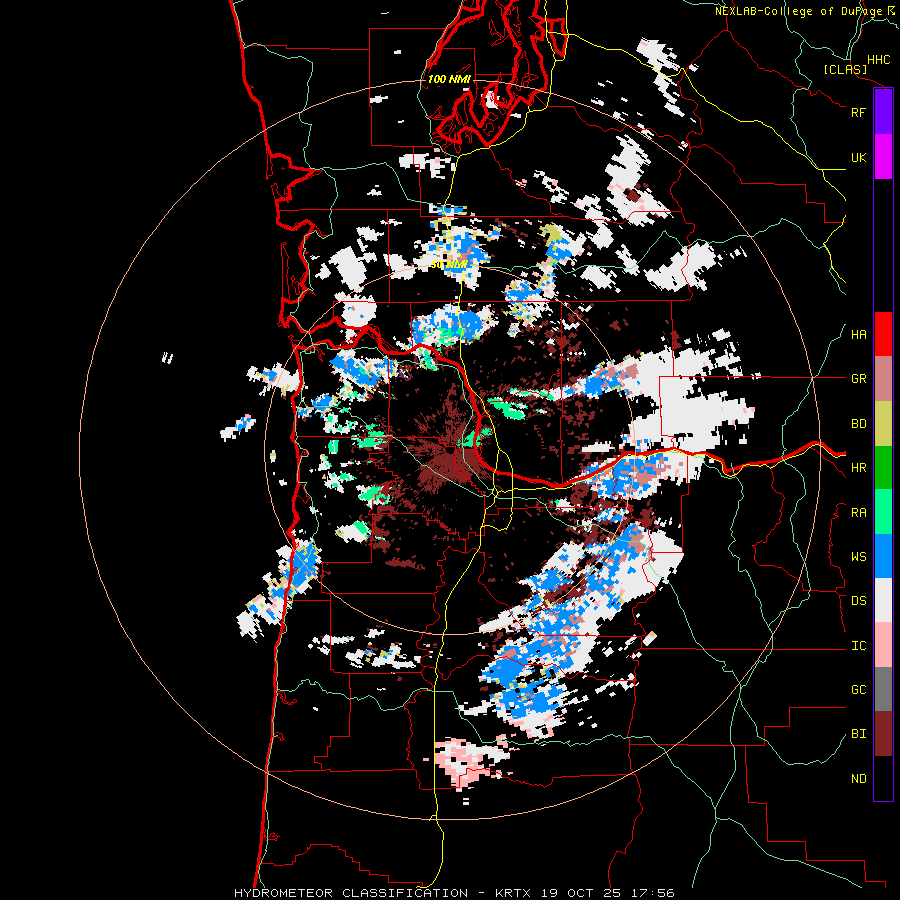Click the DS legend label
The width and height of the screenshot is (900, 900).
[x=858, y=601]
